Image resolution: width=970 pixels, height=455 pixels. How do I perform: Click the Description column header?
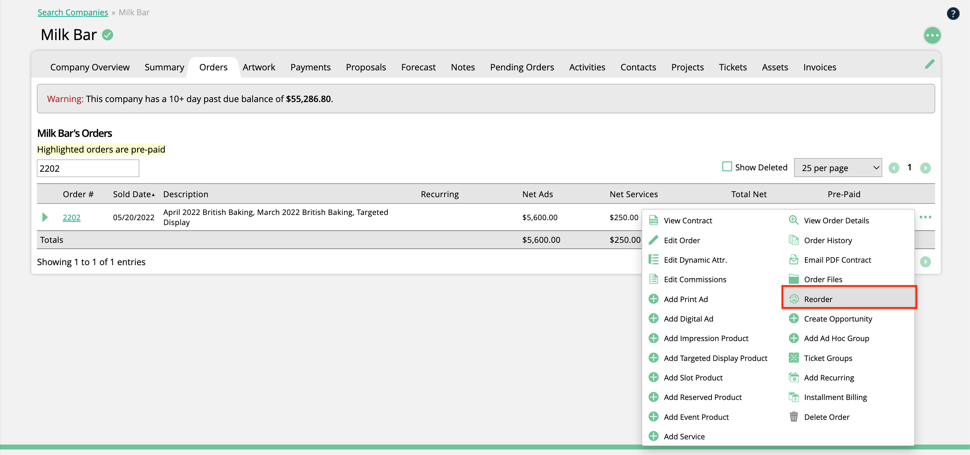click(186, 194)
